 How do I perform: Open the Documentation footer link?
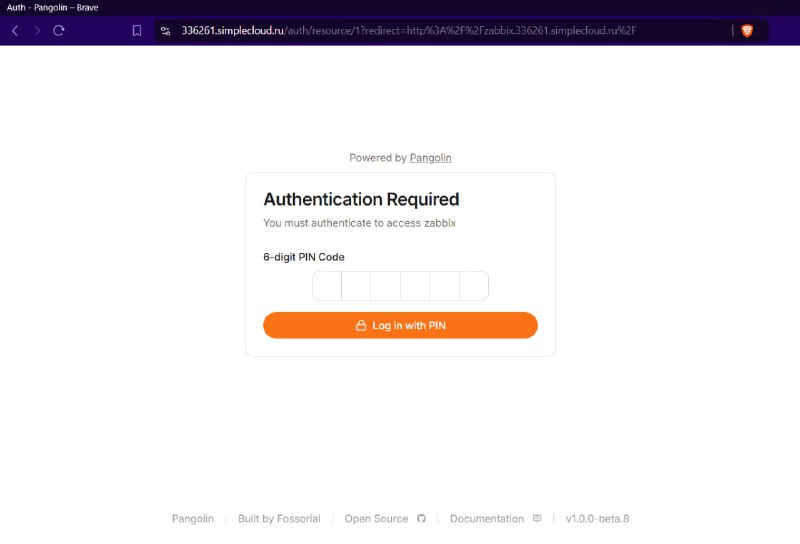point(487,518)
